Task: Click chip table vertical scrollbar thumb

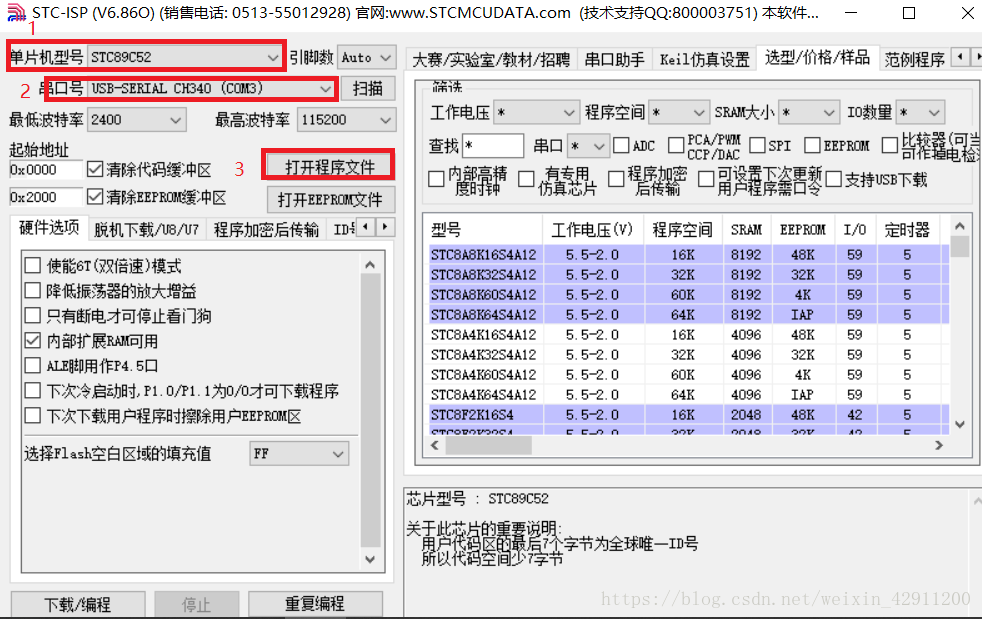Action: (959, 246)
